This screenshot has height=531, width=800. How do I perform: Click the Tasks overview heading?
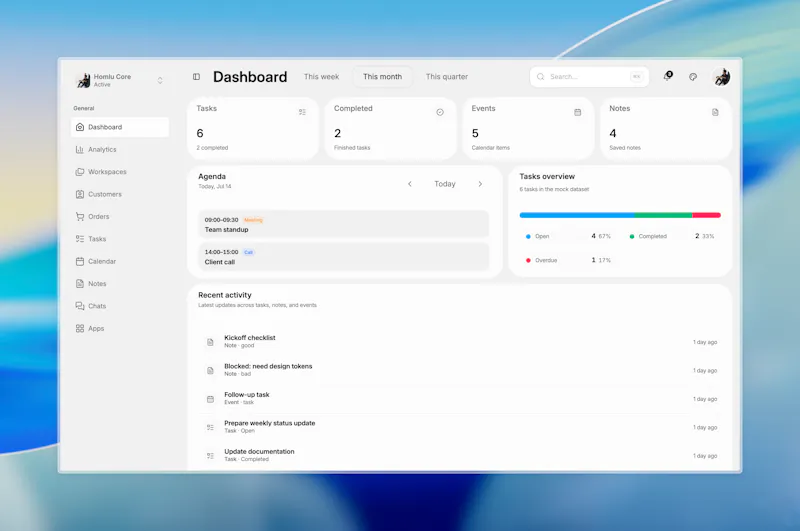click(x=547, y=176)
